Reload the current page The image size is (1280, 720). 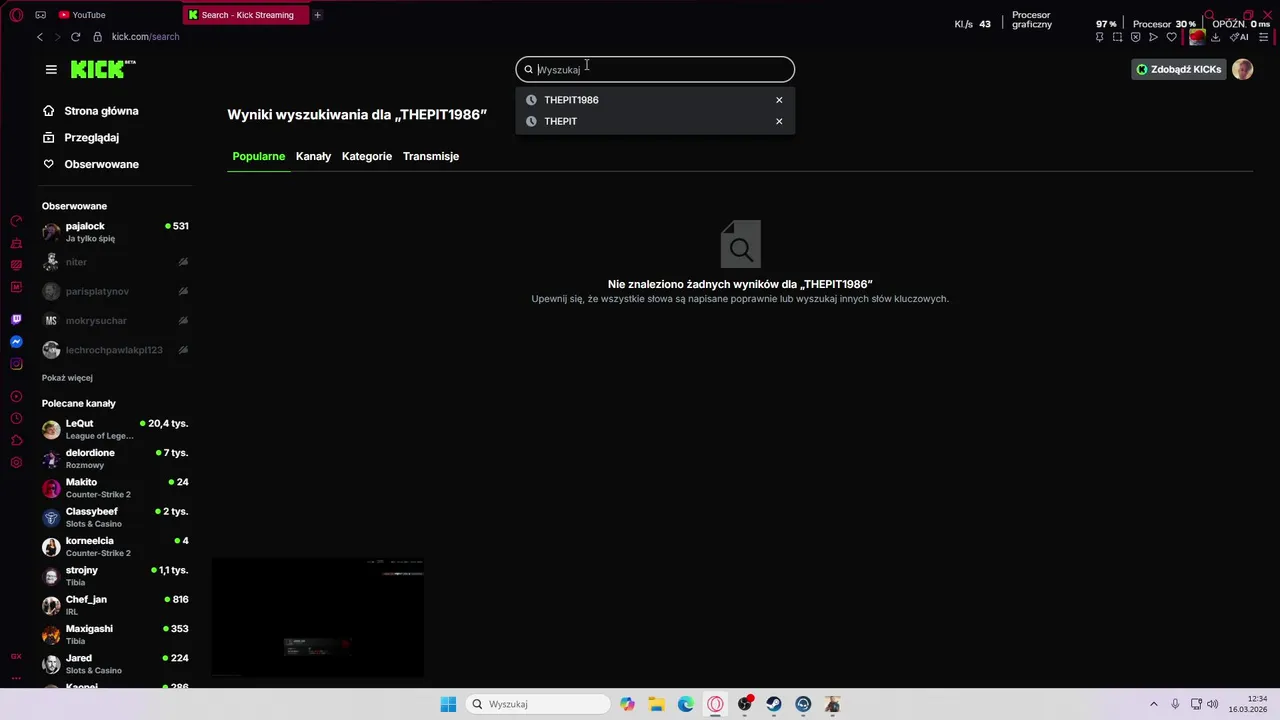tap(75, 37)
